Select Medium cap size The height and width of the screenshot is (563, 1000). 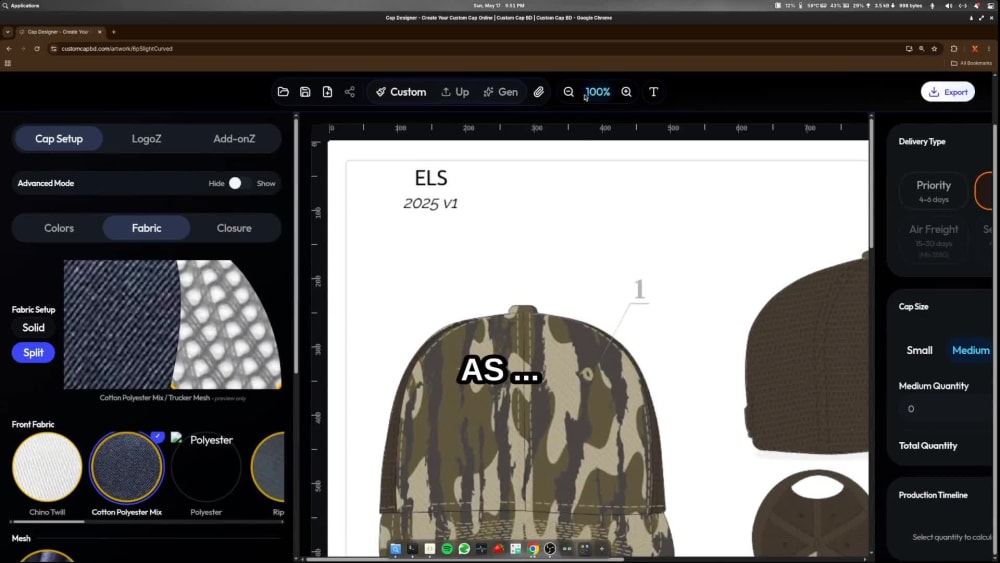click(x=970, y=350)
